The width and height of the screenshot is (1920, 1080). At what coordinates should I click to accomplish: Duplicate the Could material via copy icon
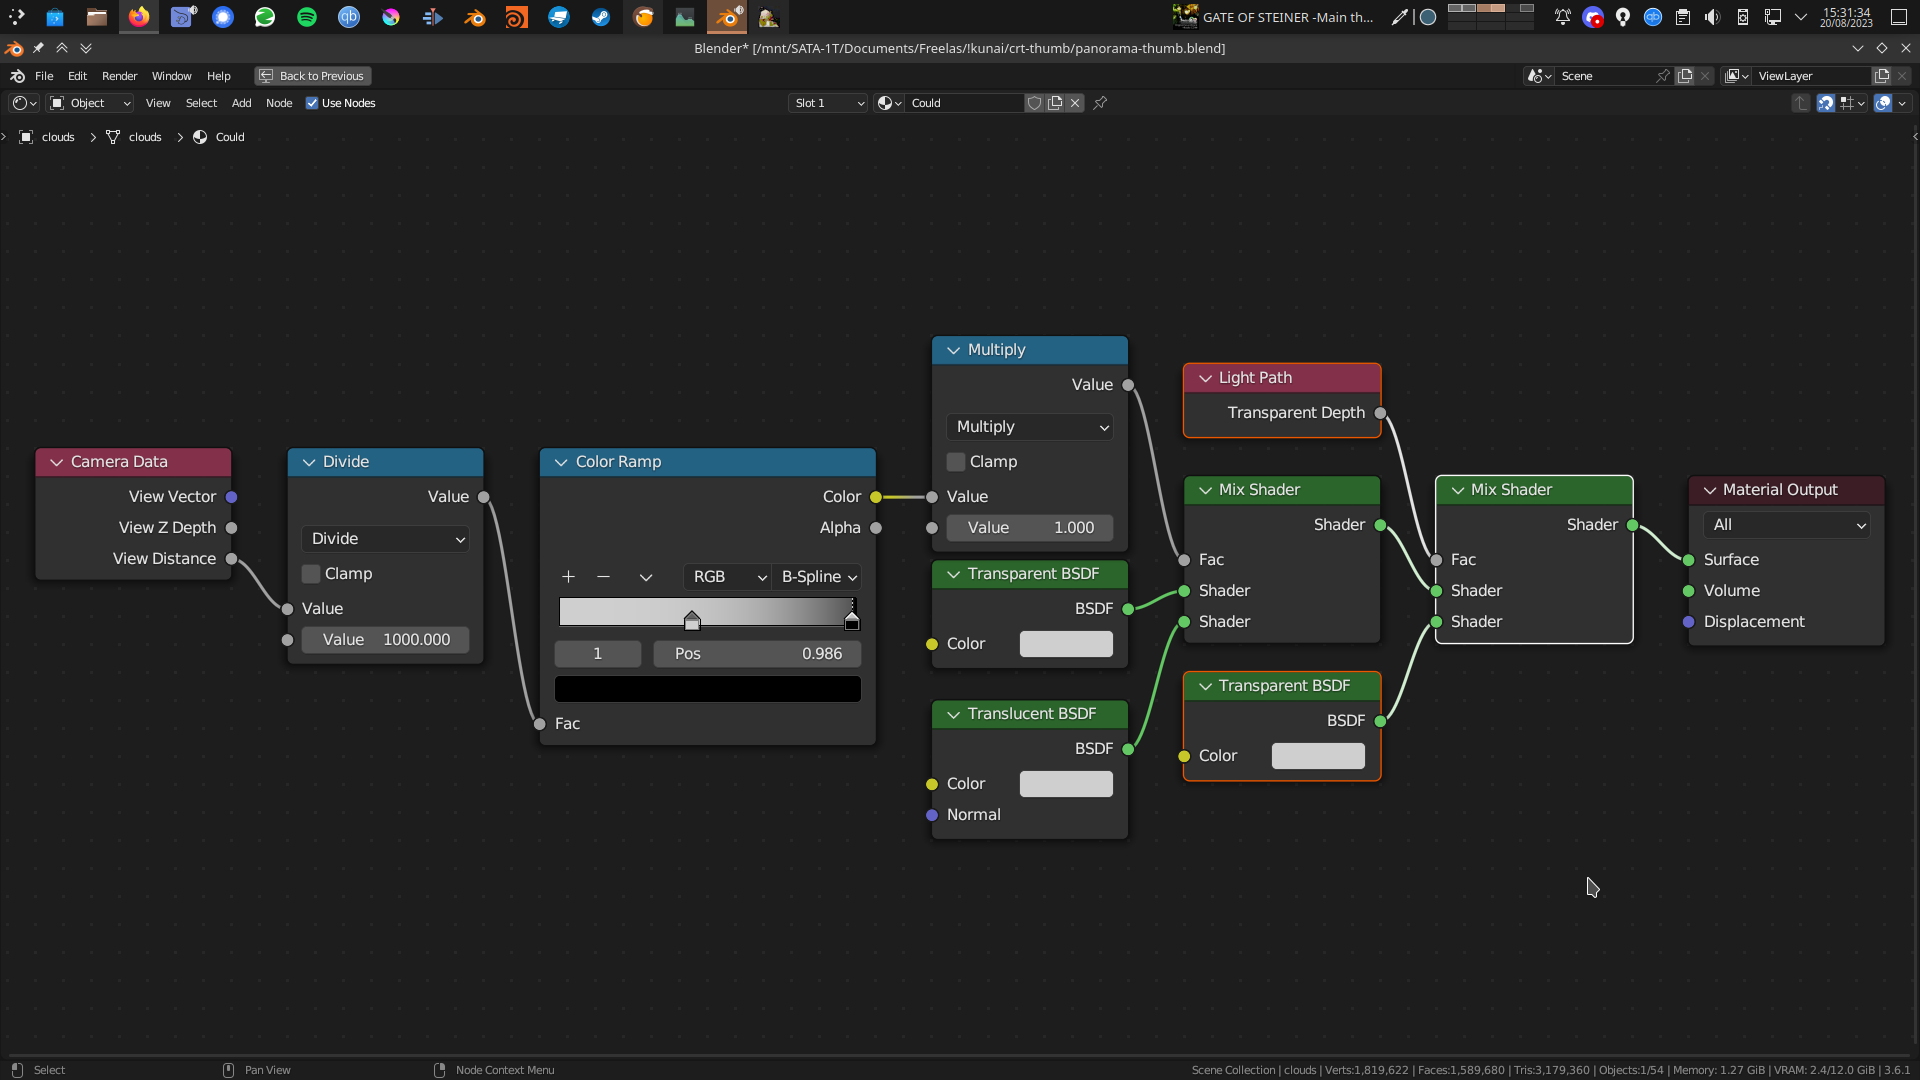point(1056,103)
